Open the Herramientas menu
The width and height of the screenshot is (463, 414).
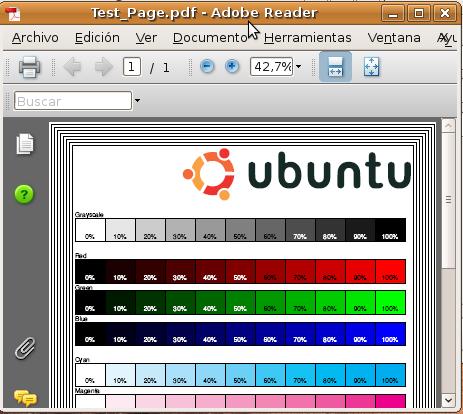click(x=308, y=38)
